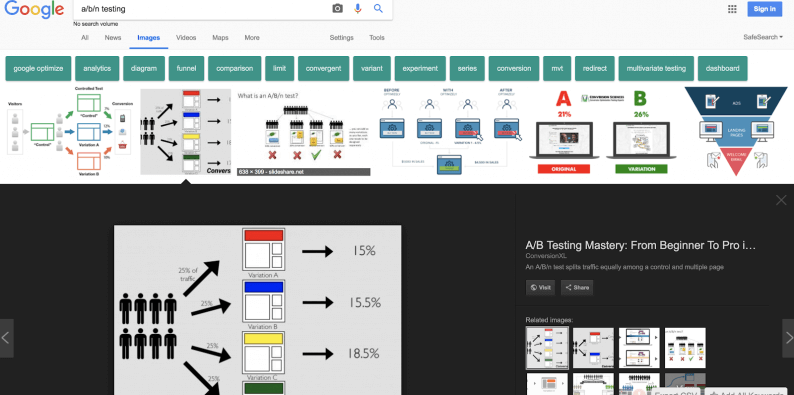
Task: Click the camera search-by-image icon
Action: click(x=337, y=9)
